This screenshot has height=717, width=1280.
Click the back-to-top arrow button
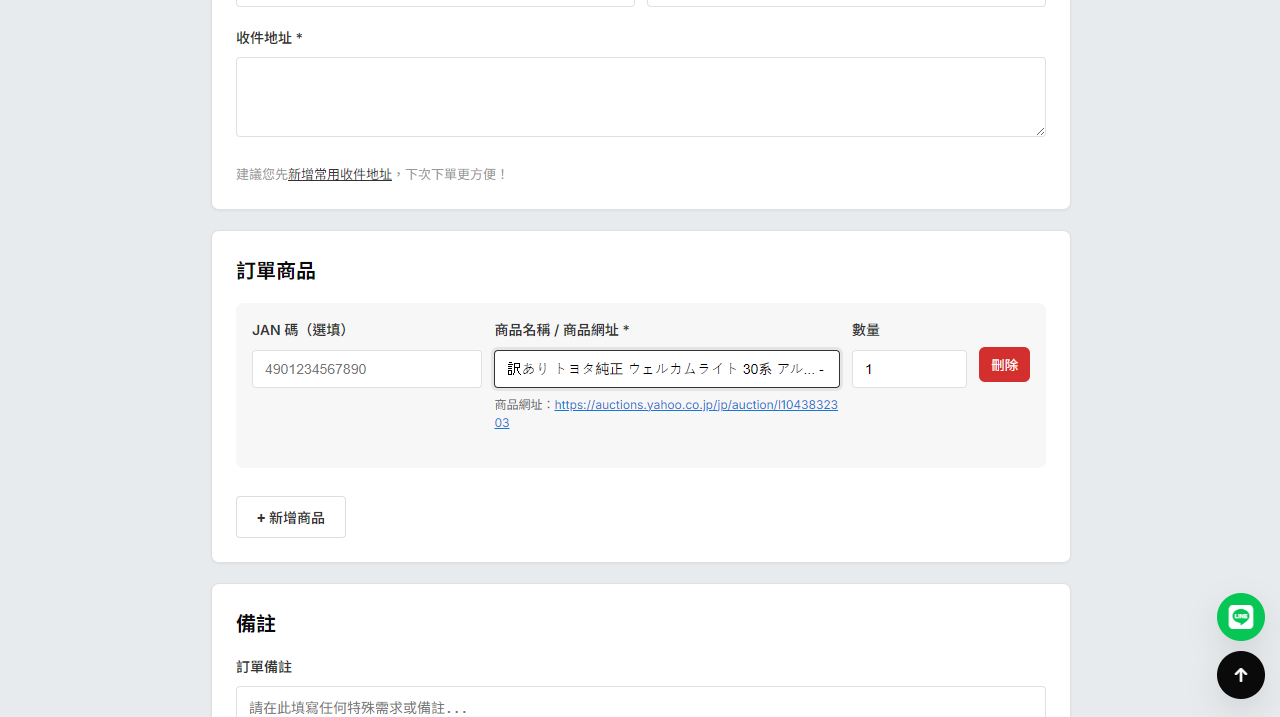click(x=1241, y=675)
